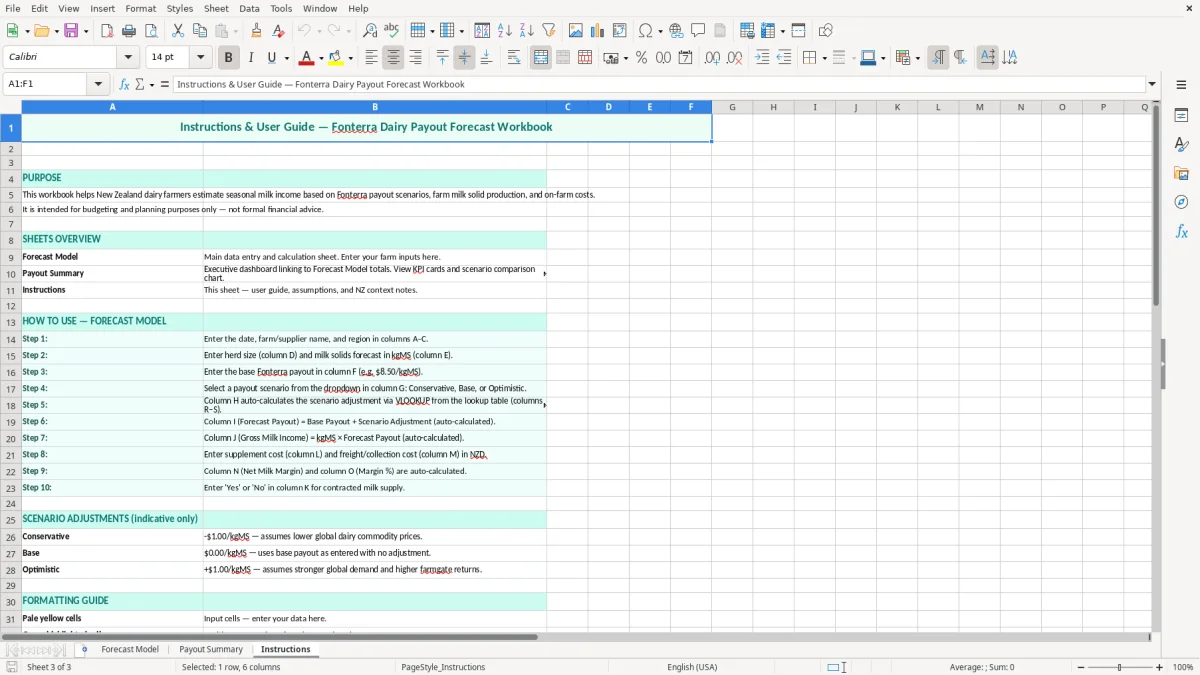The image size is (1200, 675).
Task: Toggle Center Horizontally alignment
Action: (x=394, y=58)
